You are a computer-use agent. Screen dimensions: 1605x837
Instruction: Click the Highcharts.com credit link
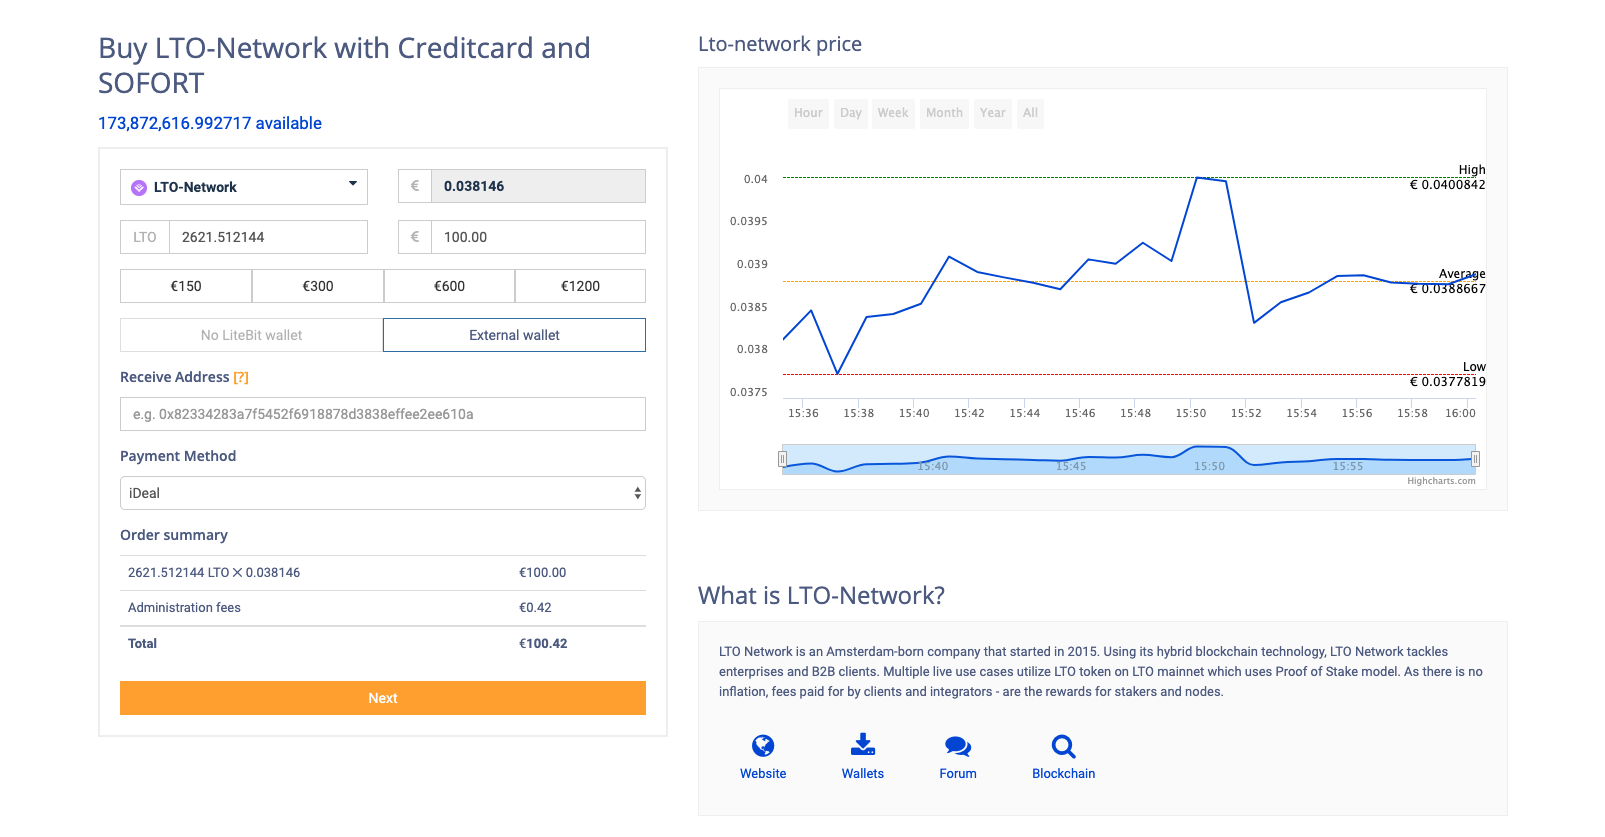[1441, 481]
